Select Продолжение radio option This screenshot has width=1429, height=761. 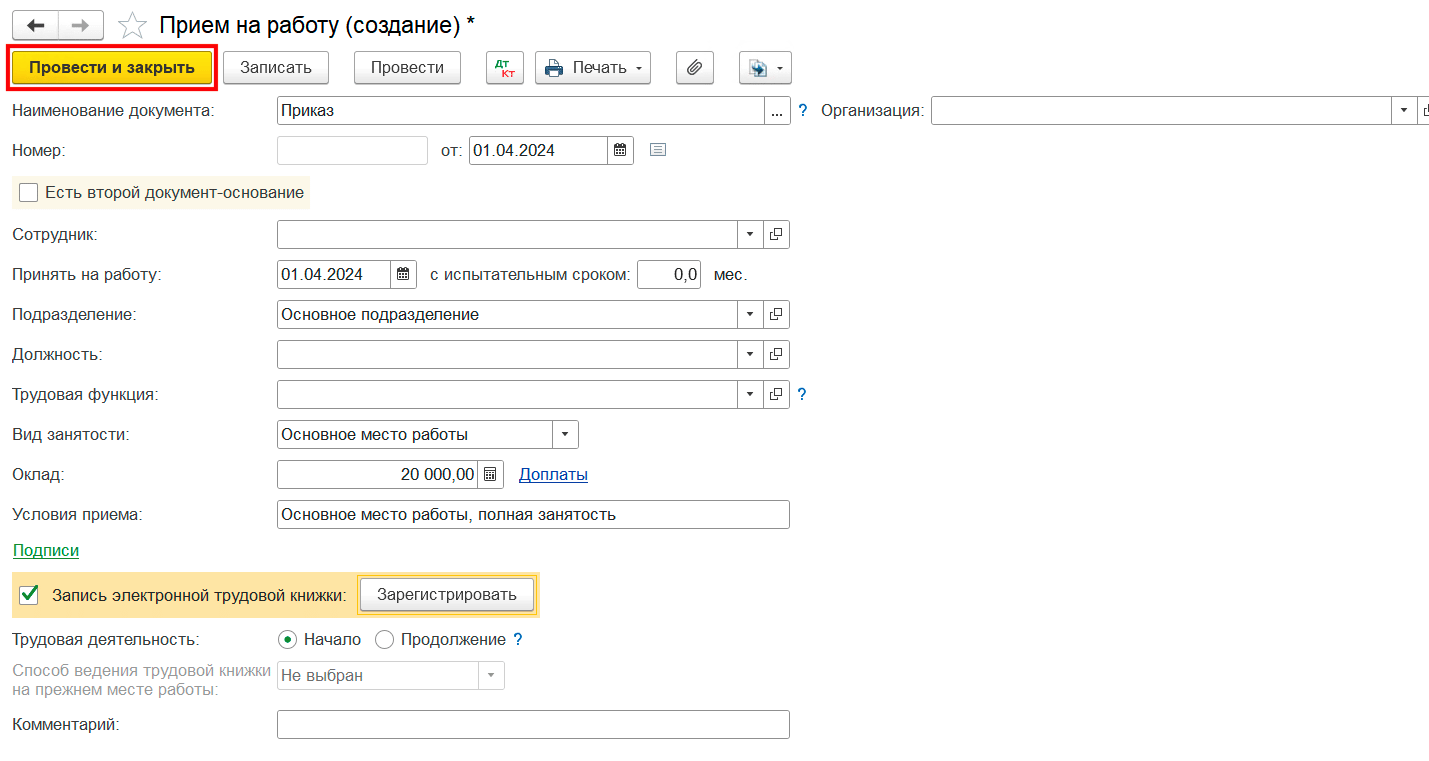coord(384,640)
